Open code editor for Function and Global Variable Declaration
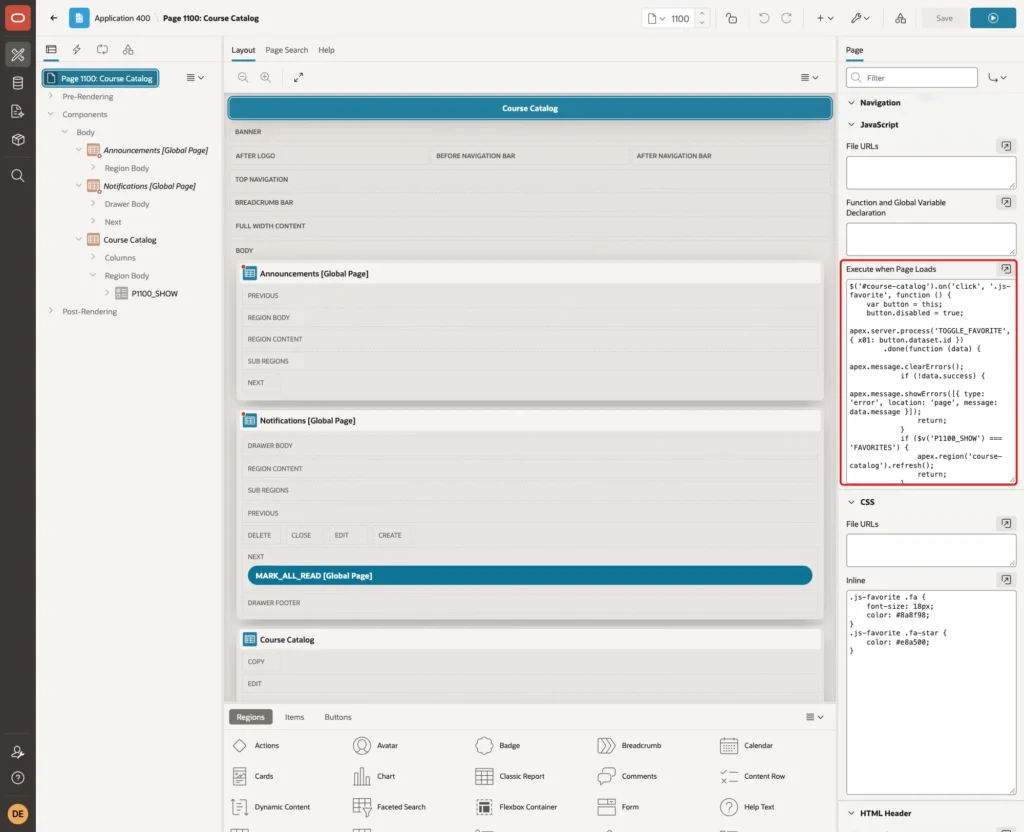The height and width of the screenshot is (832, 1024). click(1006, 202)
